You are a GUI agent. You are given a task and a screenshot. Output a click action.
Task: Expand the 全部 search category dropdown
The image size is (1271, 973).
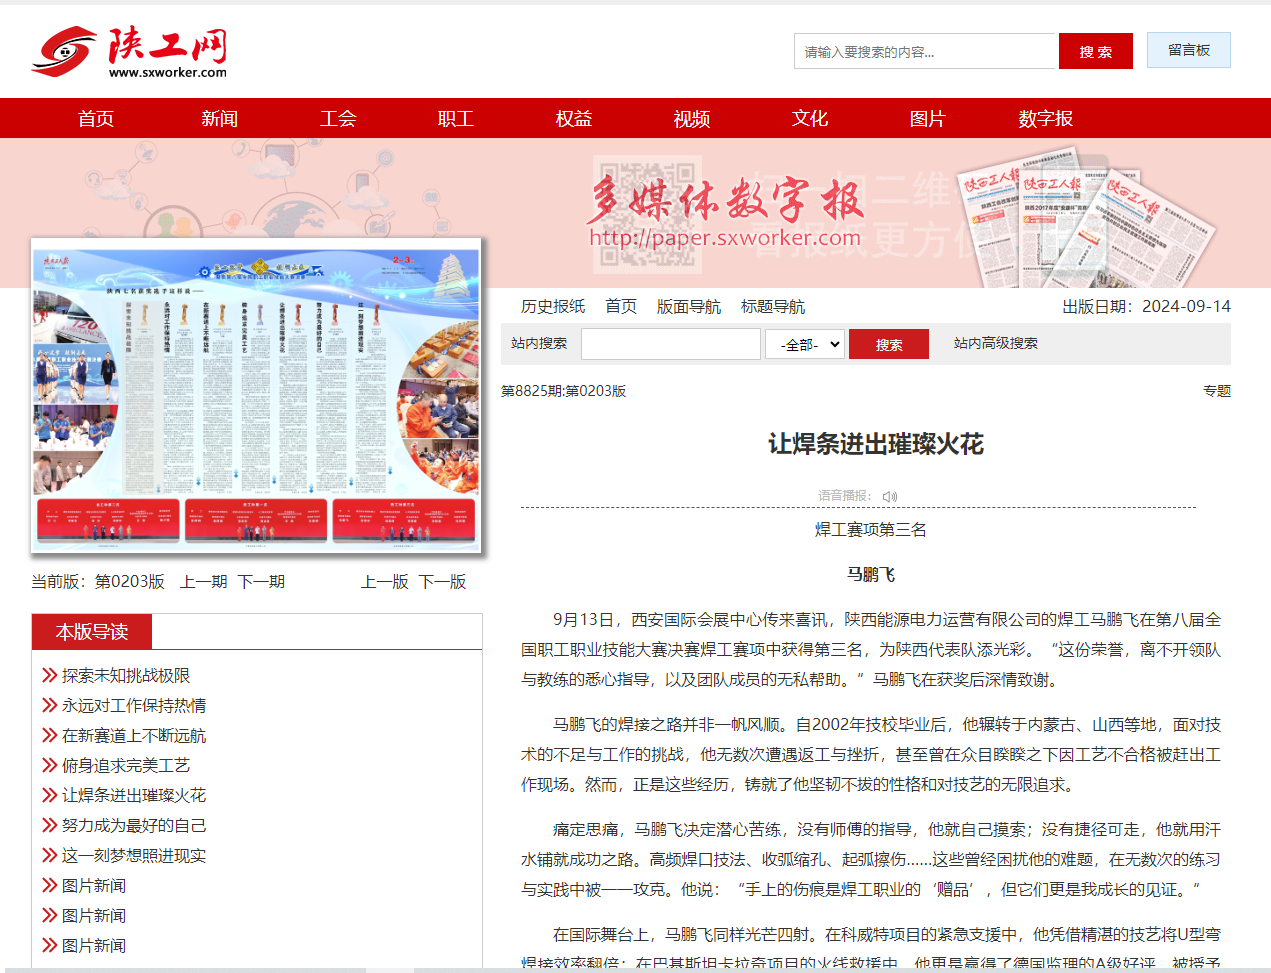tap(805, 344)
